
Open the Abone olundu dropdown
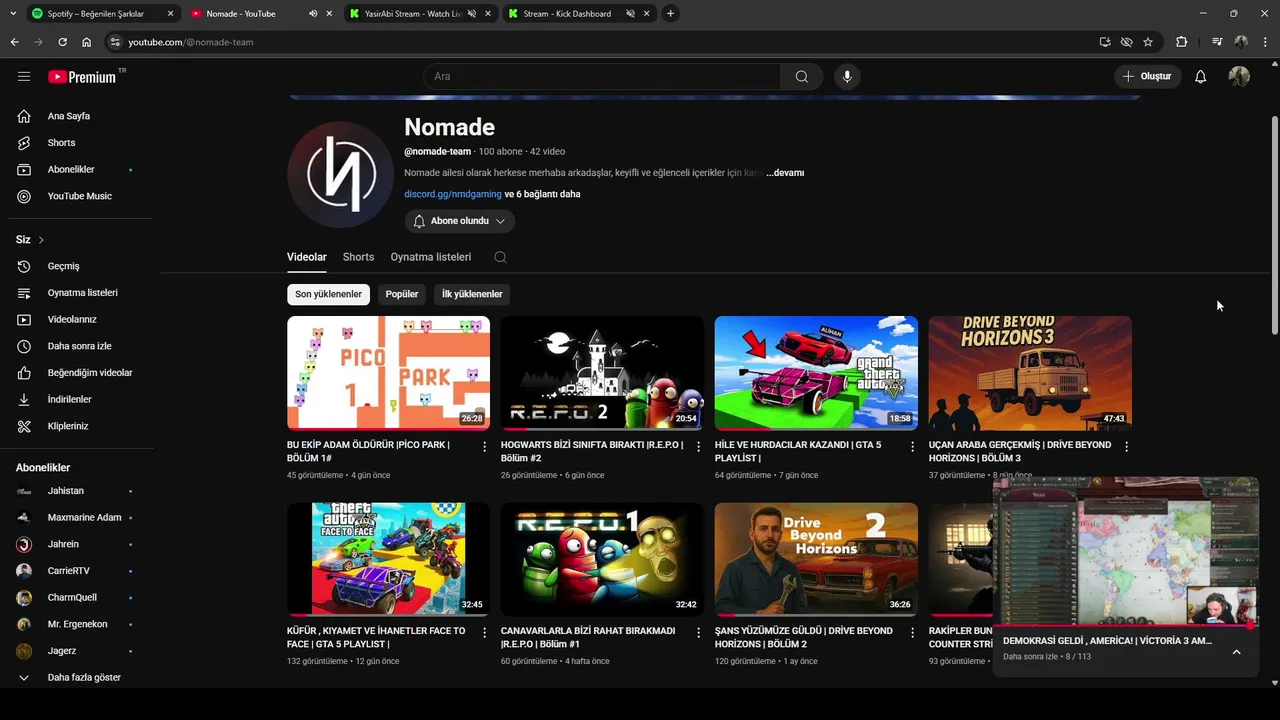460,221
